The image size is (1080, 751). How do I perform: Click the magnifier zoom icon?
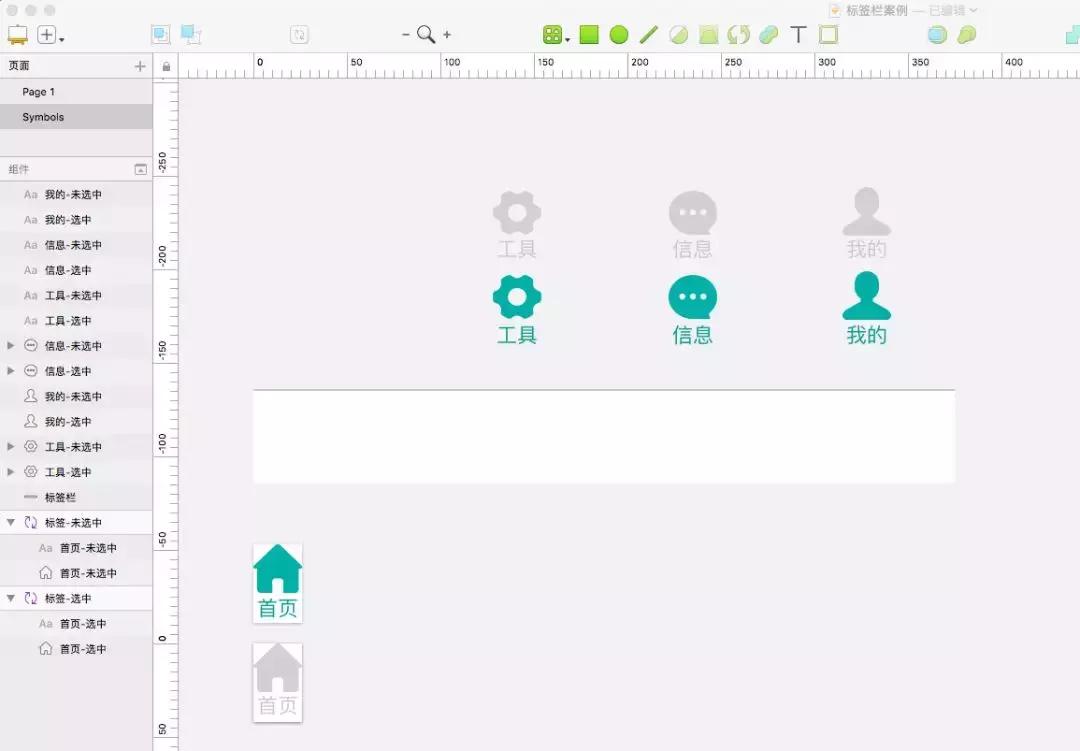[426, 34]
